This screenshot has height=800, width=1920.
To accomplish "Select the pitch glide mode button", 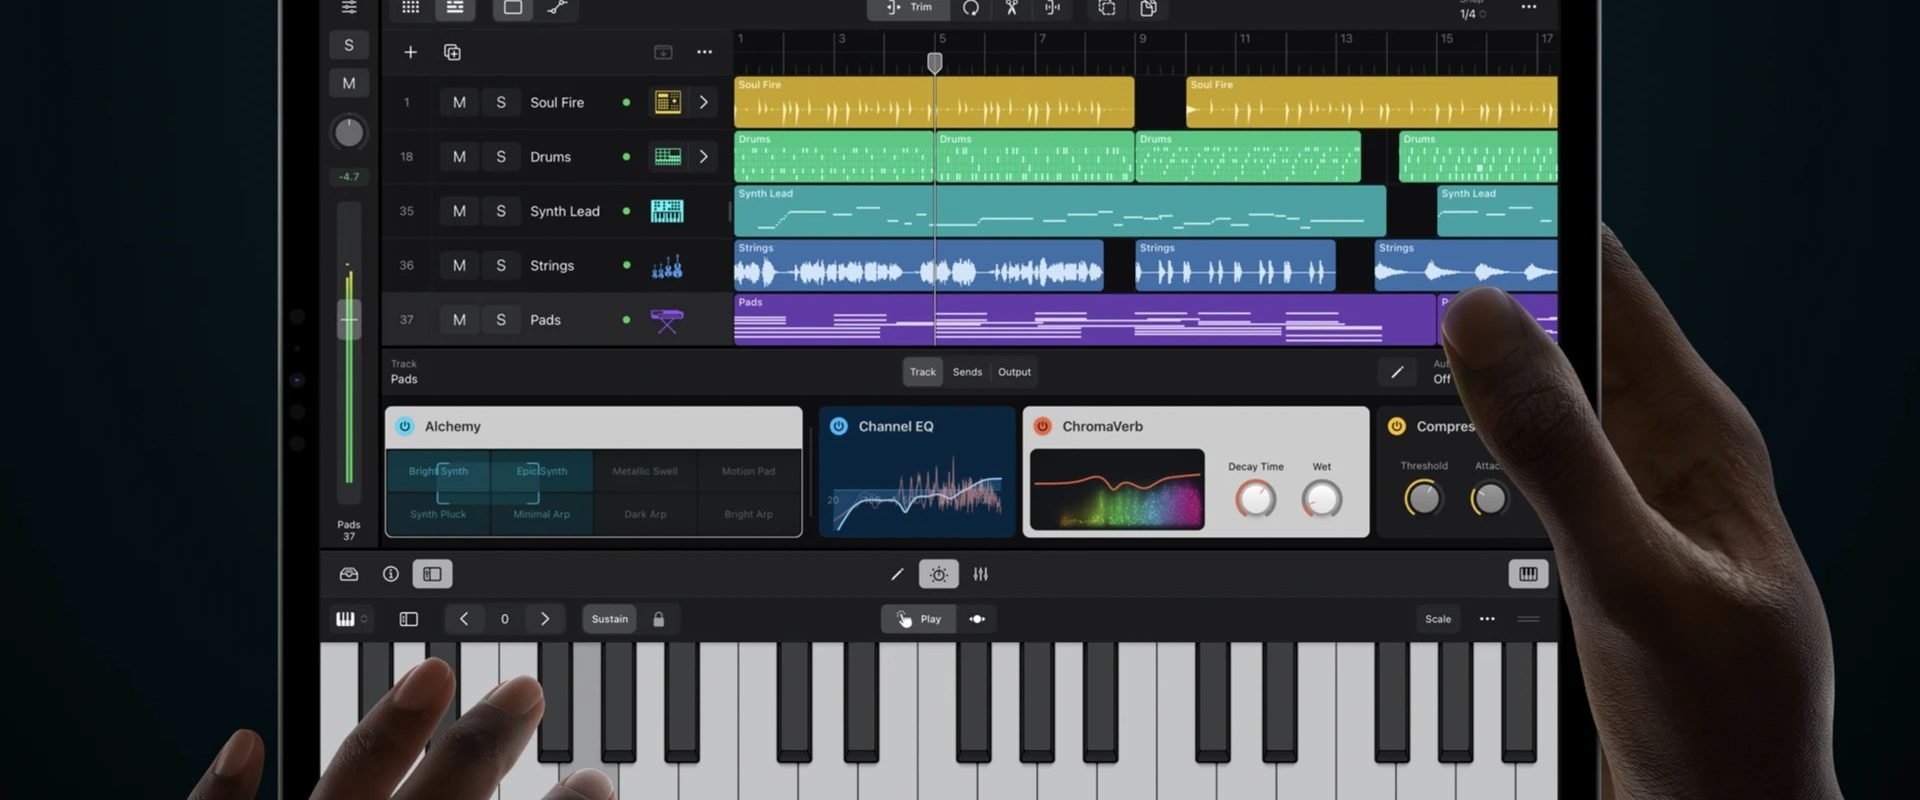I will coord(977,619).
